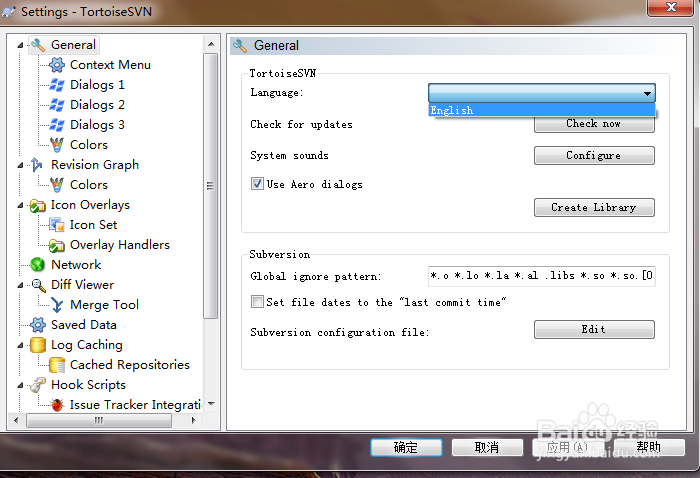Collapse the Icon Overlays tree node
This screenshot has width=700, height=478.
(20, 205)
